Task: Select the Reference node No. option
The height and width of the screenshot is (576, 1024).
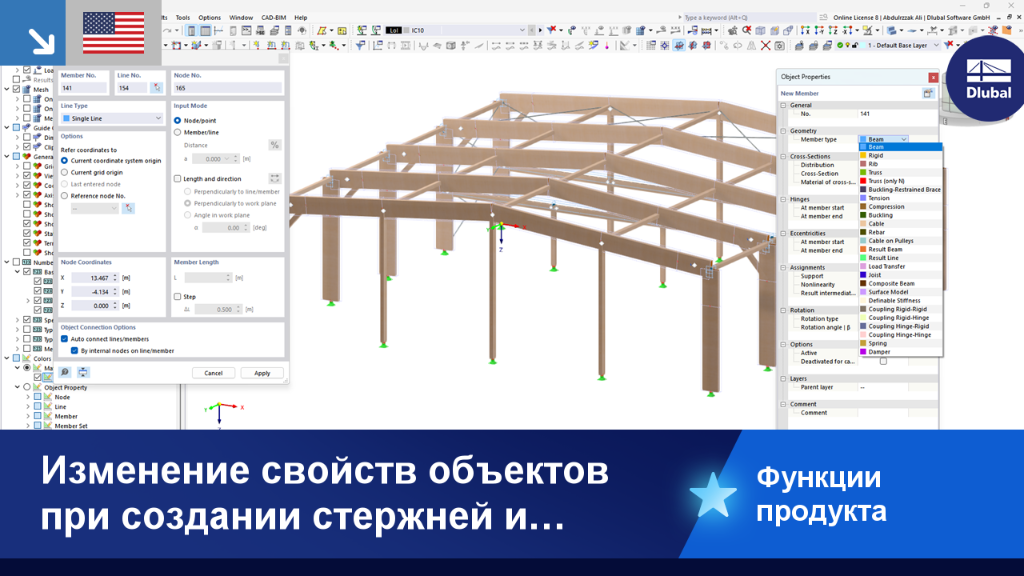Action: click(65, 196)
